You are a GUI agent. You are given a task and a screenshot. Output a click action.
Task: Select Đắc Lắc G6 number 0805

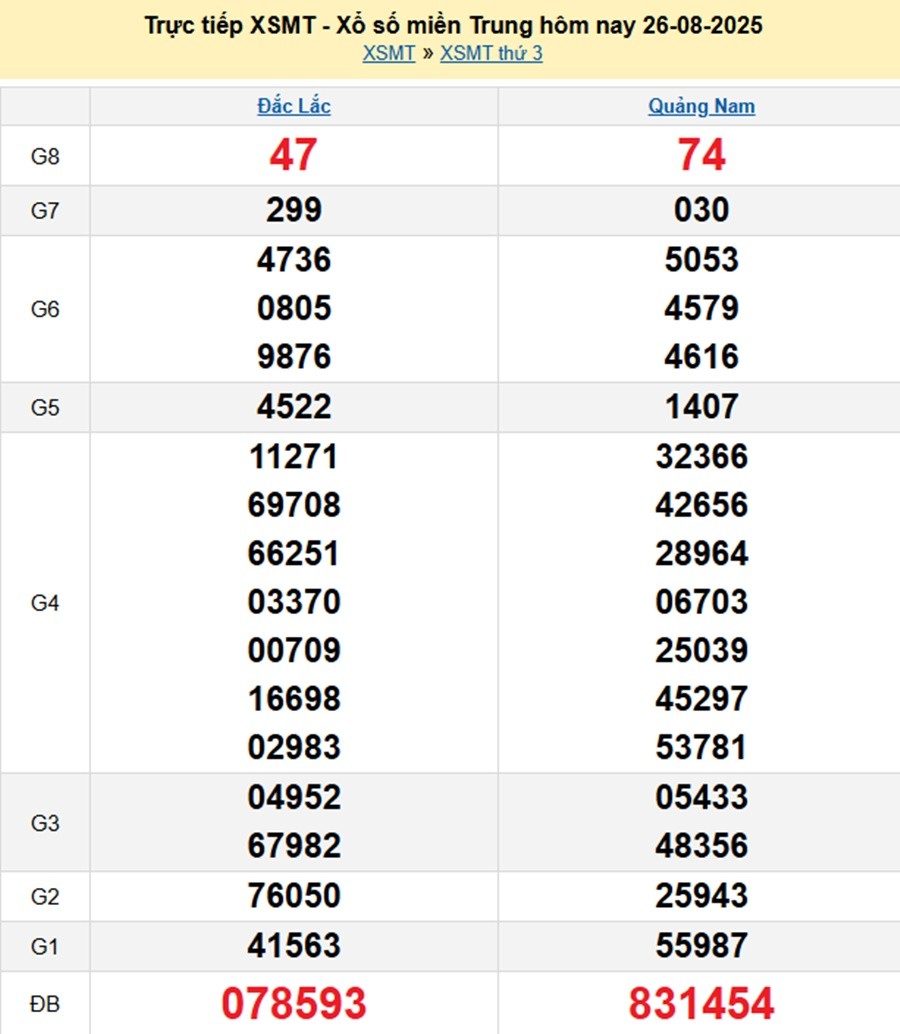pyautogui.click(x=294, y=308)
